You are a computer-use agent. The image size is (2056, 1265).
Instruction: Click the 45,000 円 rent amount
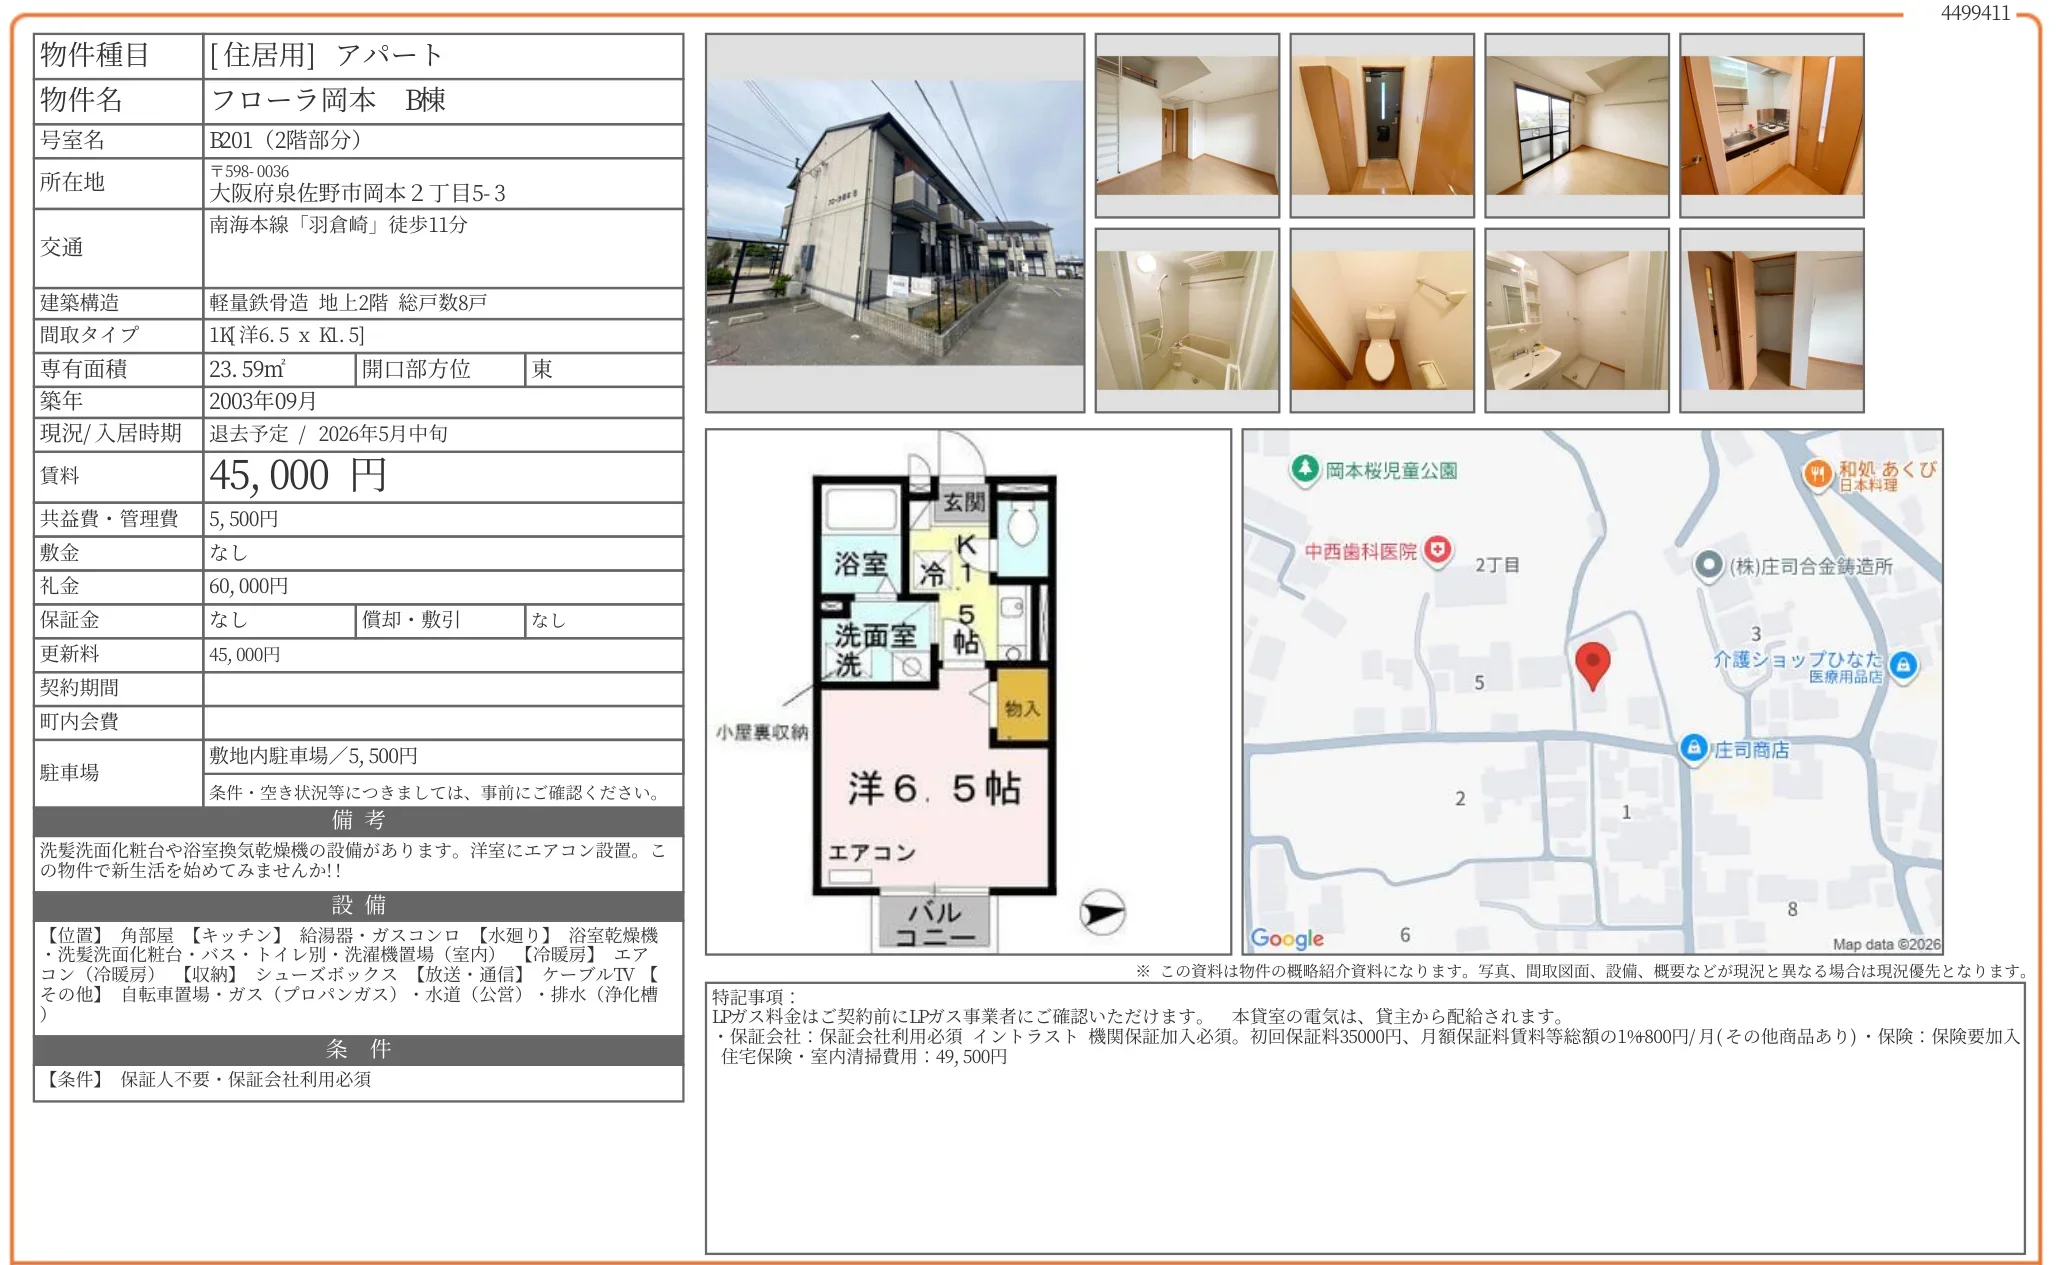[x=298, y=476]
